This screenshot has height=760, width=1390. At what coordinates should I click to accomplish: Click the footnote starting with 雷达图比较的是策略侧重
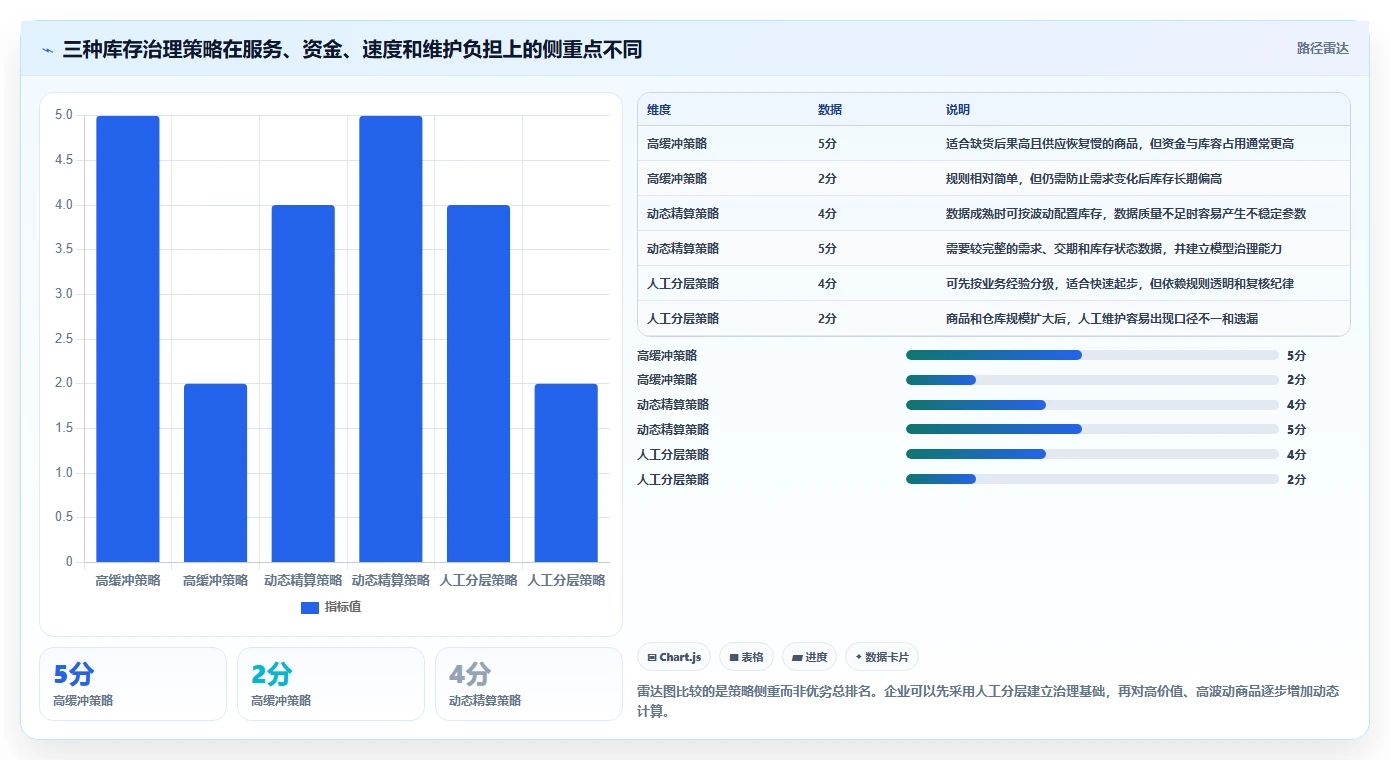(x=988, y=702)
